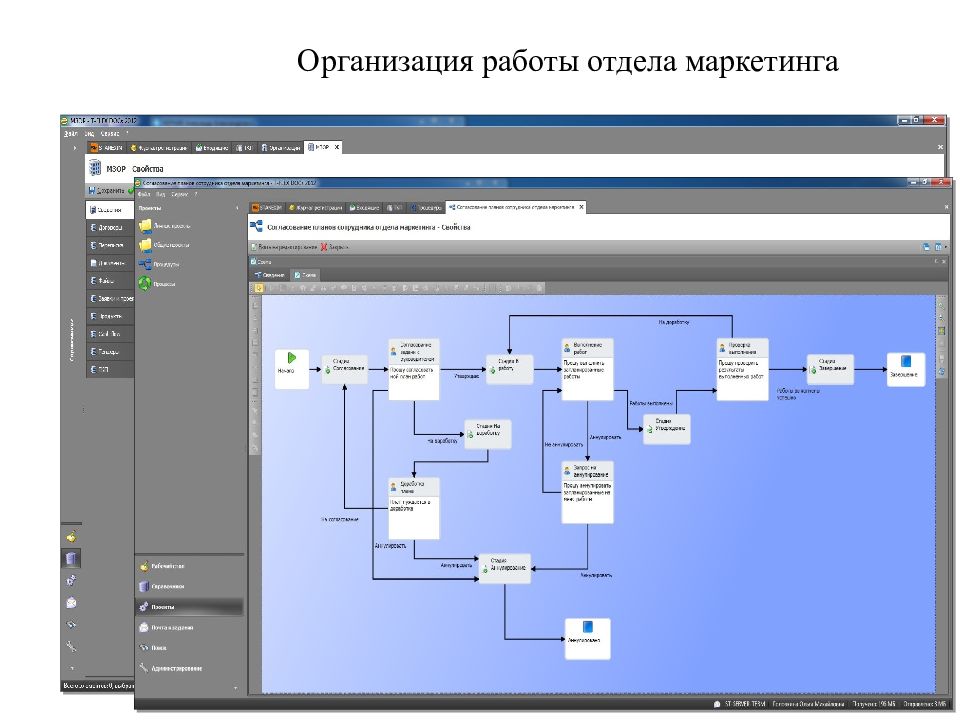Switch to the orange first tab in front window

267,208
